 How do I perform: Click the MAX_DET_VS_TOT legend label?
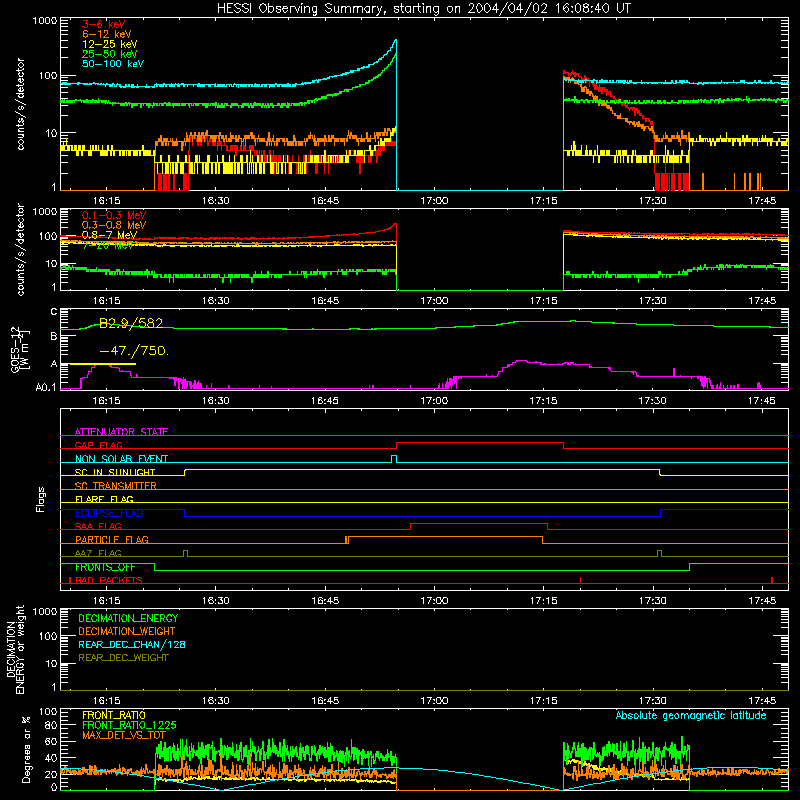click(124, 735)
